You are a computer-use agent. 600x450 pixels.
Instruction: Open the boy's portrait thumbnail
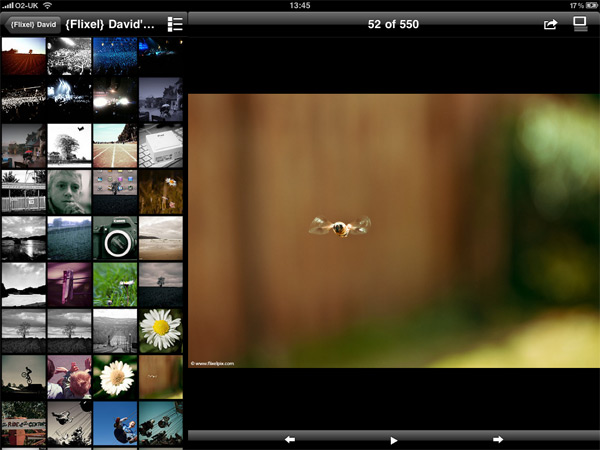pyautogui.click(x=69, y=191)
